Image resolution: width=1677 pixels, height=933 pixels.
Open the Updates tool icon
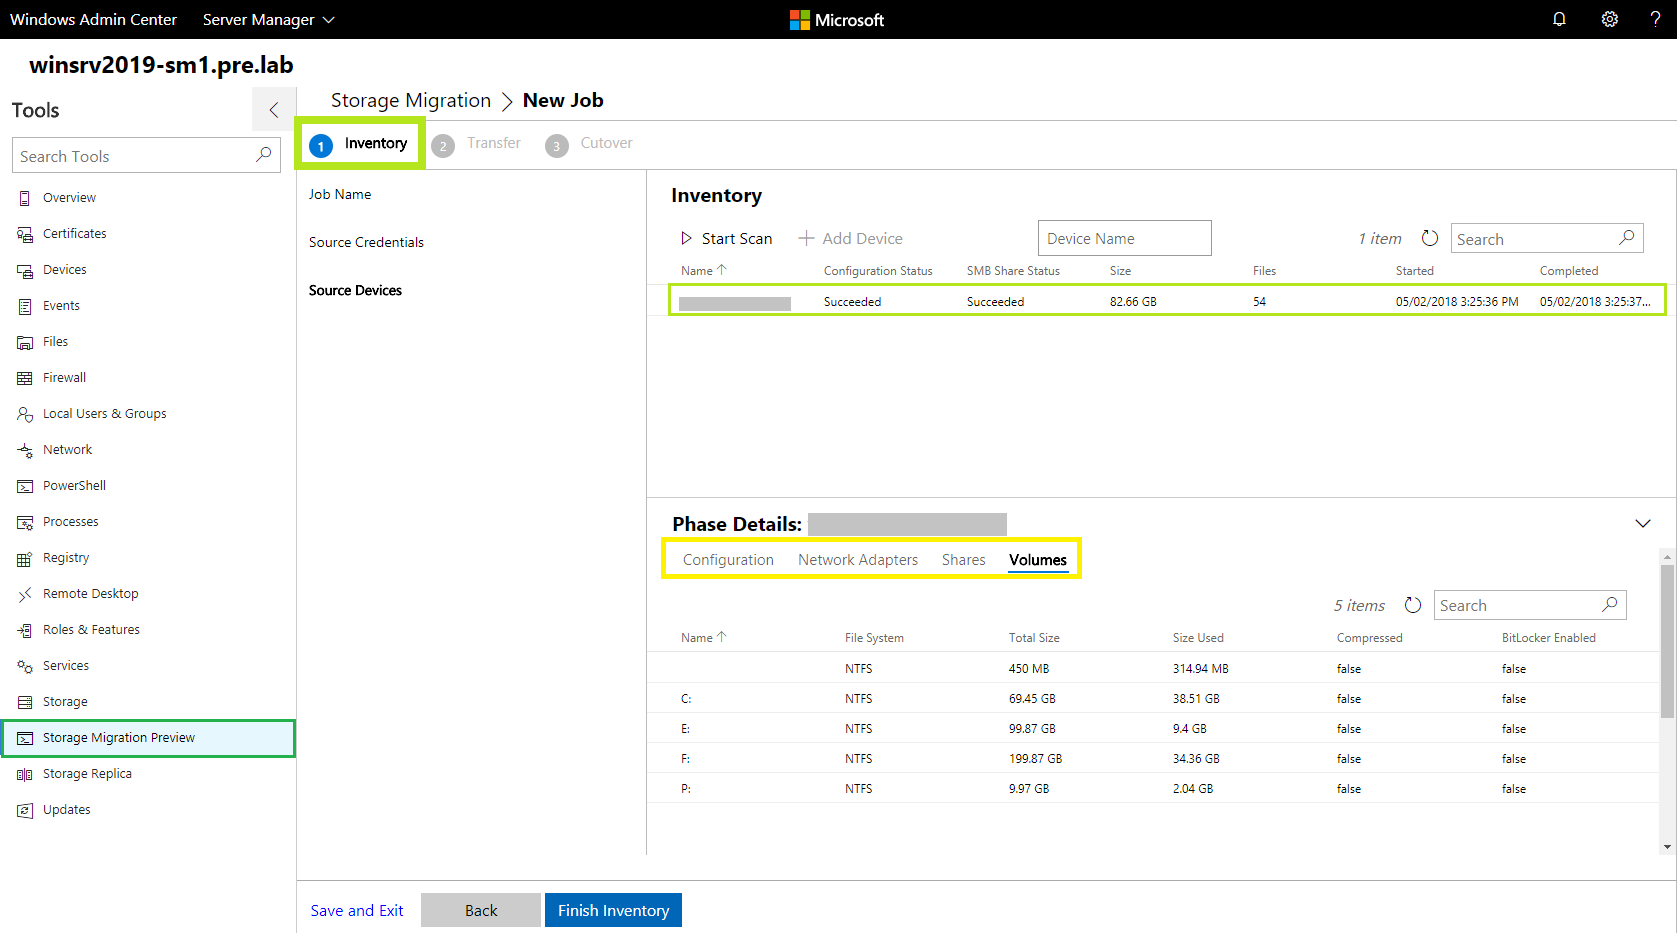25,810
